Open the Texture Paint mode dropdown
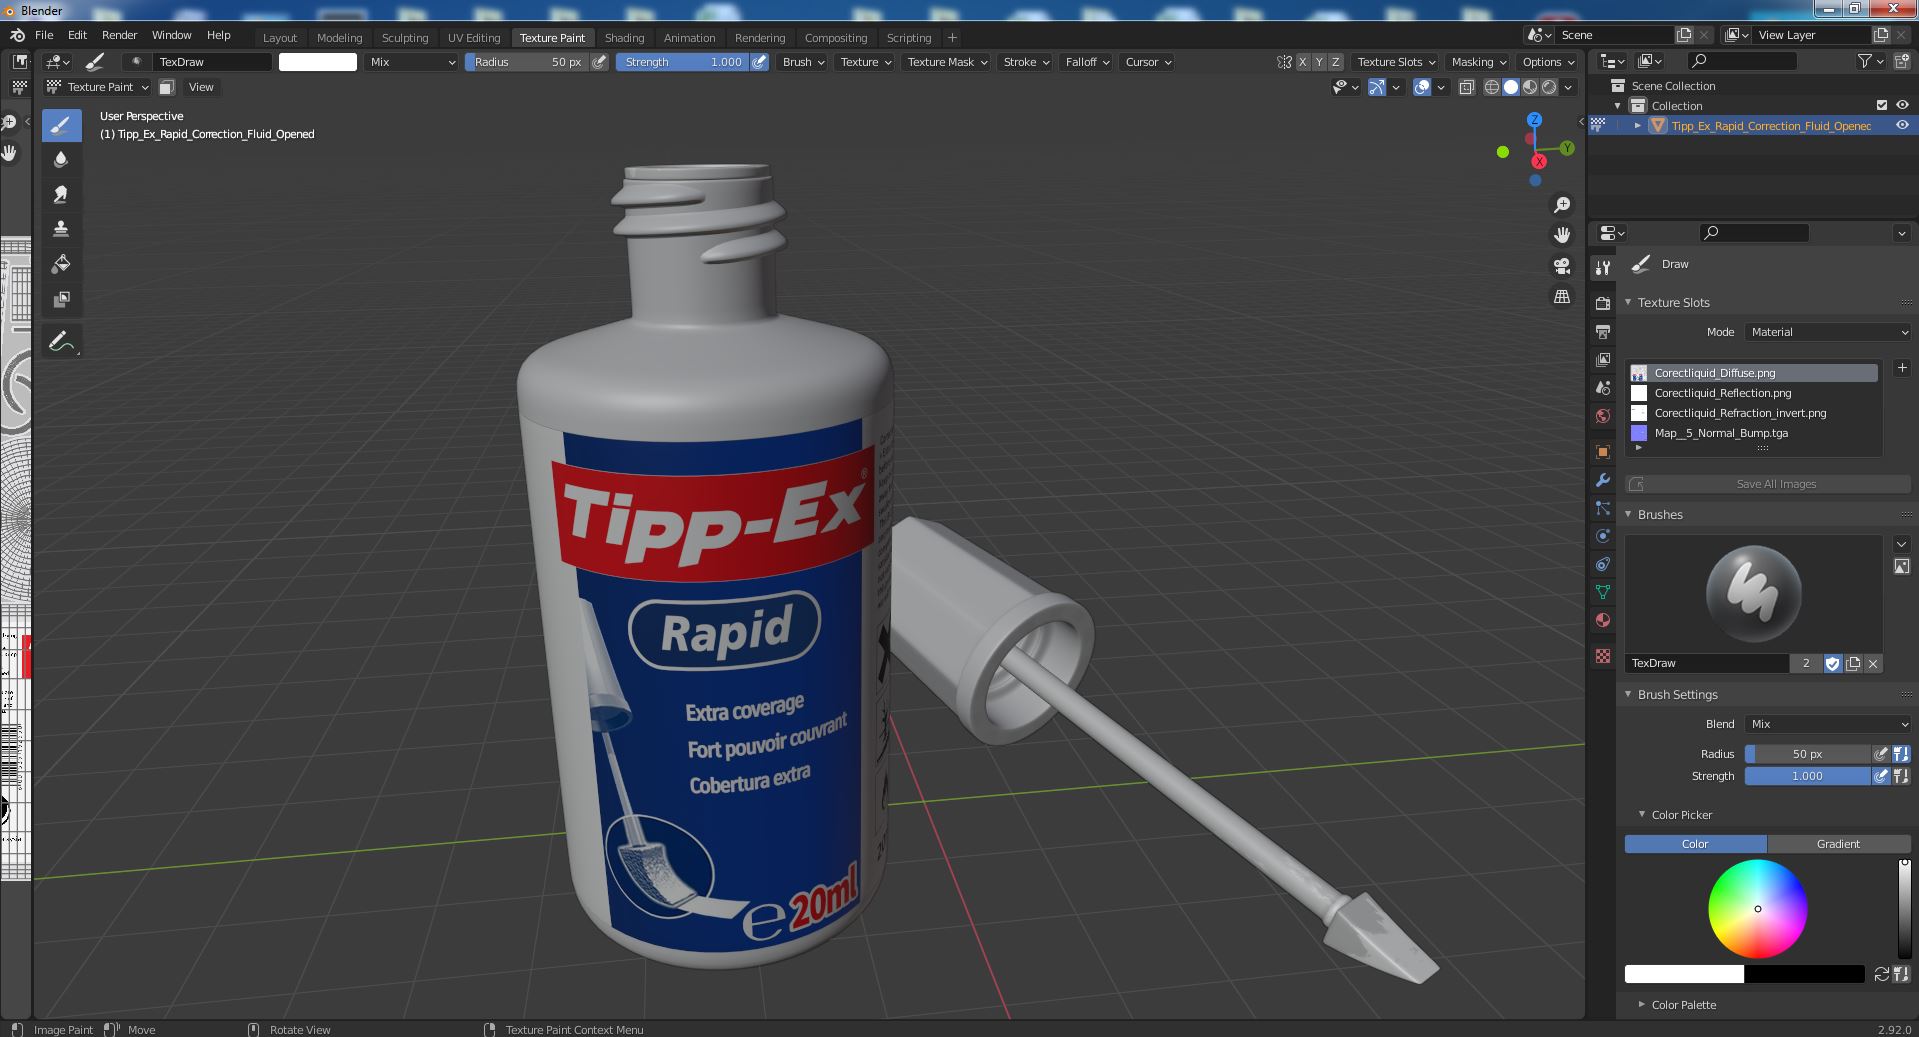1919x1037 pixels. 98,87
